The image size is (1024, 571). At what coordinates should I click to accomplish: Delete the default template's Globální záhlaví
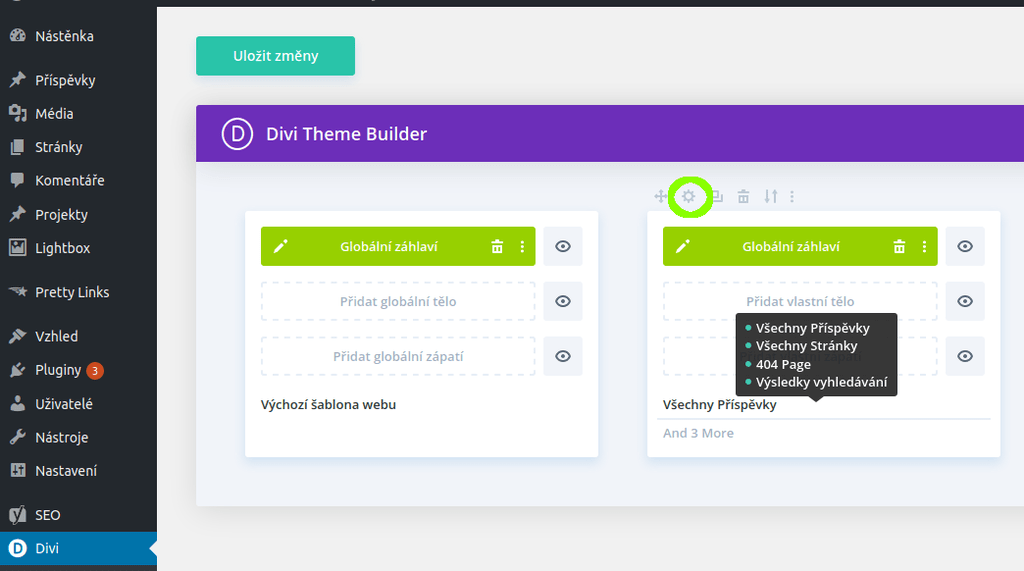tap(497, 246)
